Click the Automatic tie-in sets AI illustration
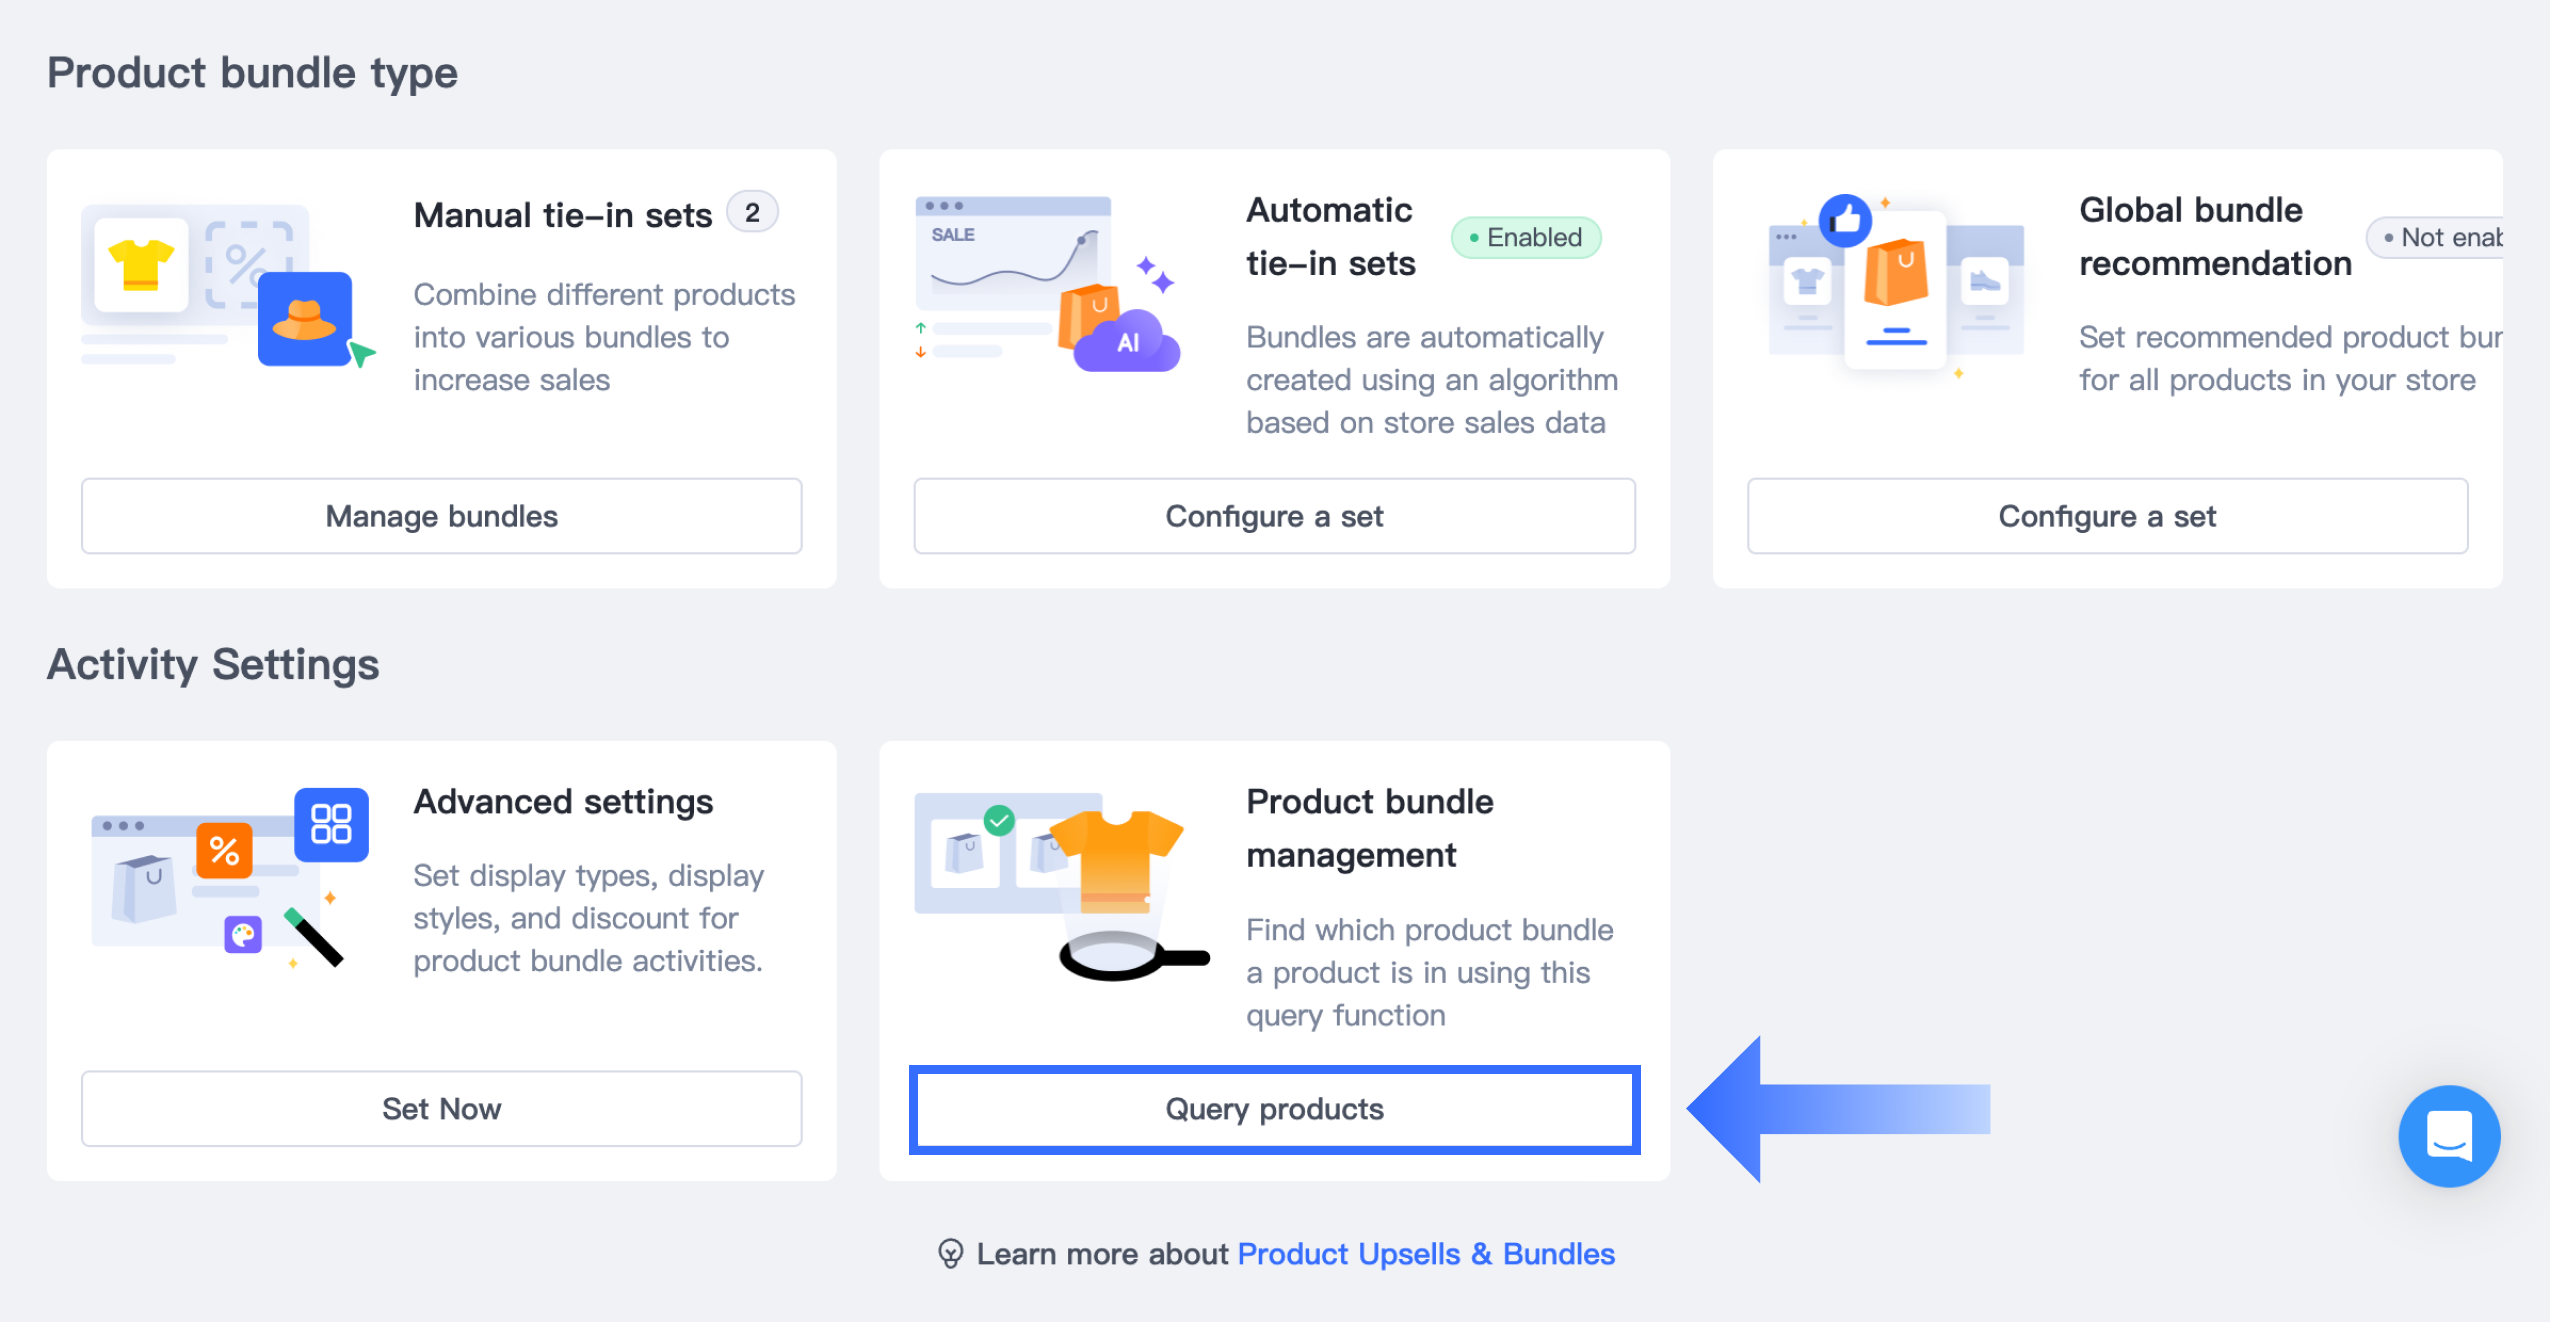 pyautogui.click(x=1047, y=285)
